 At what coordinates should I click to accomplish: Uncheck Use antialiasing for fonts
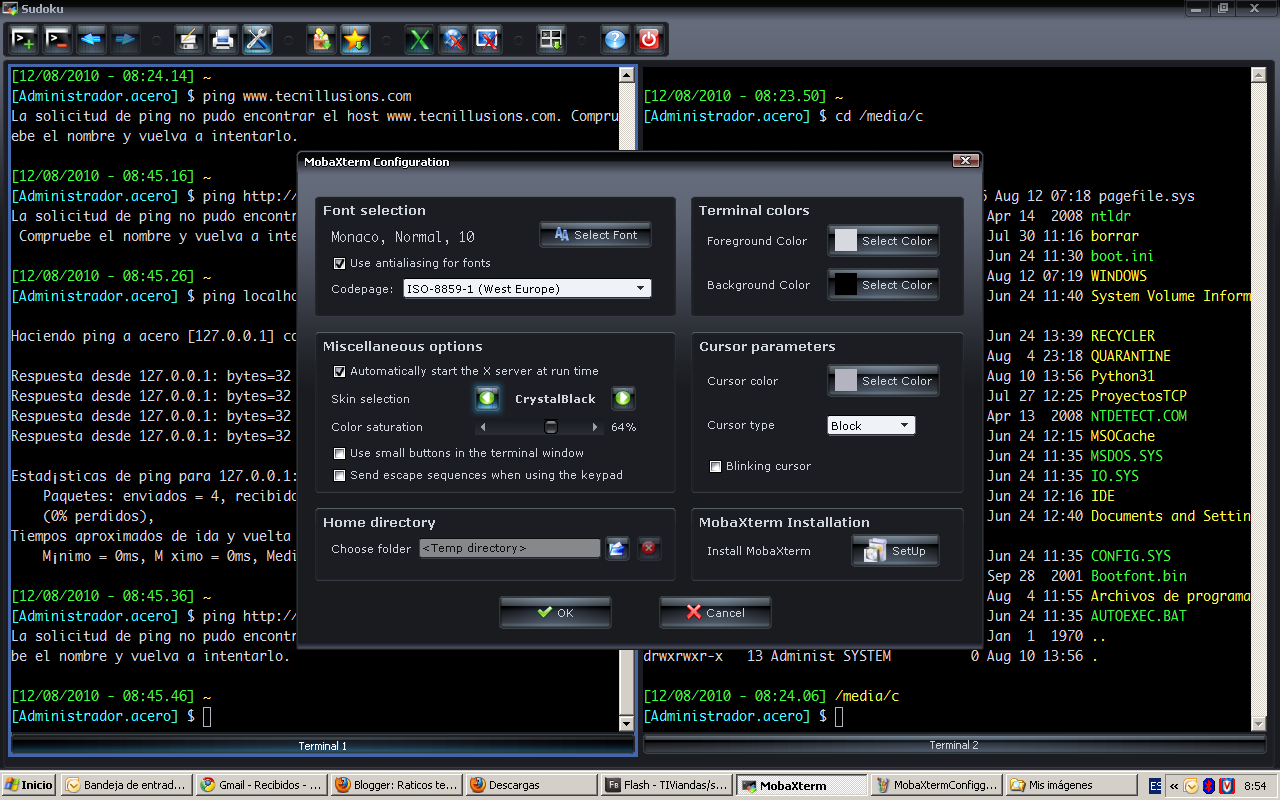tap(341, 263)
